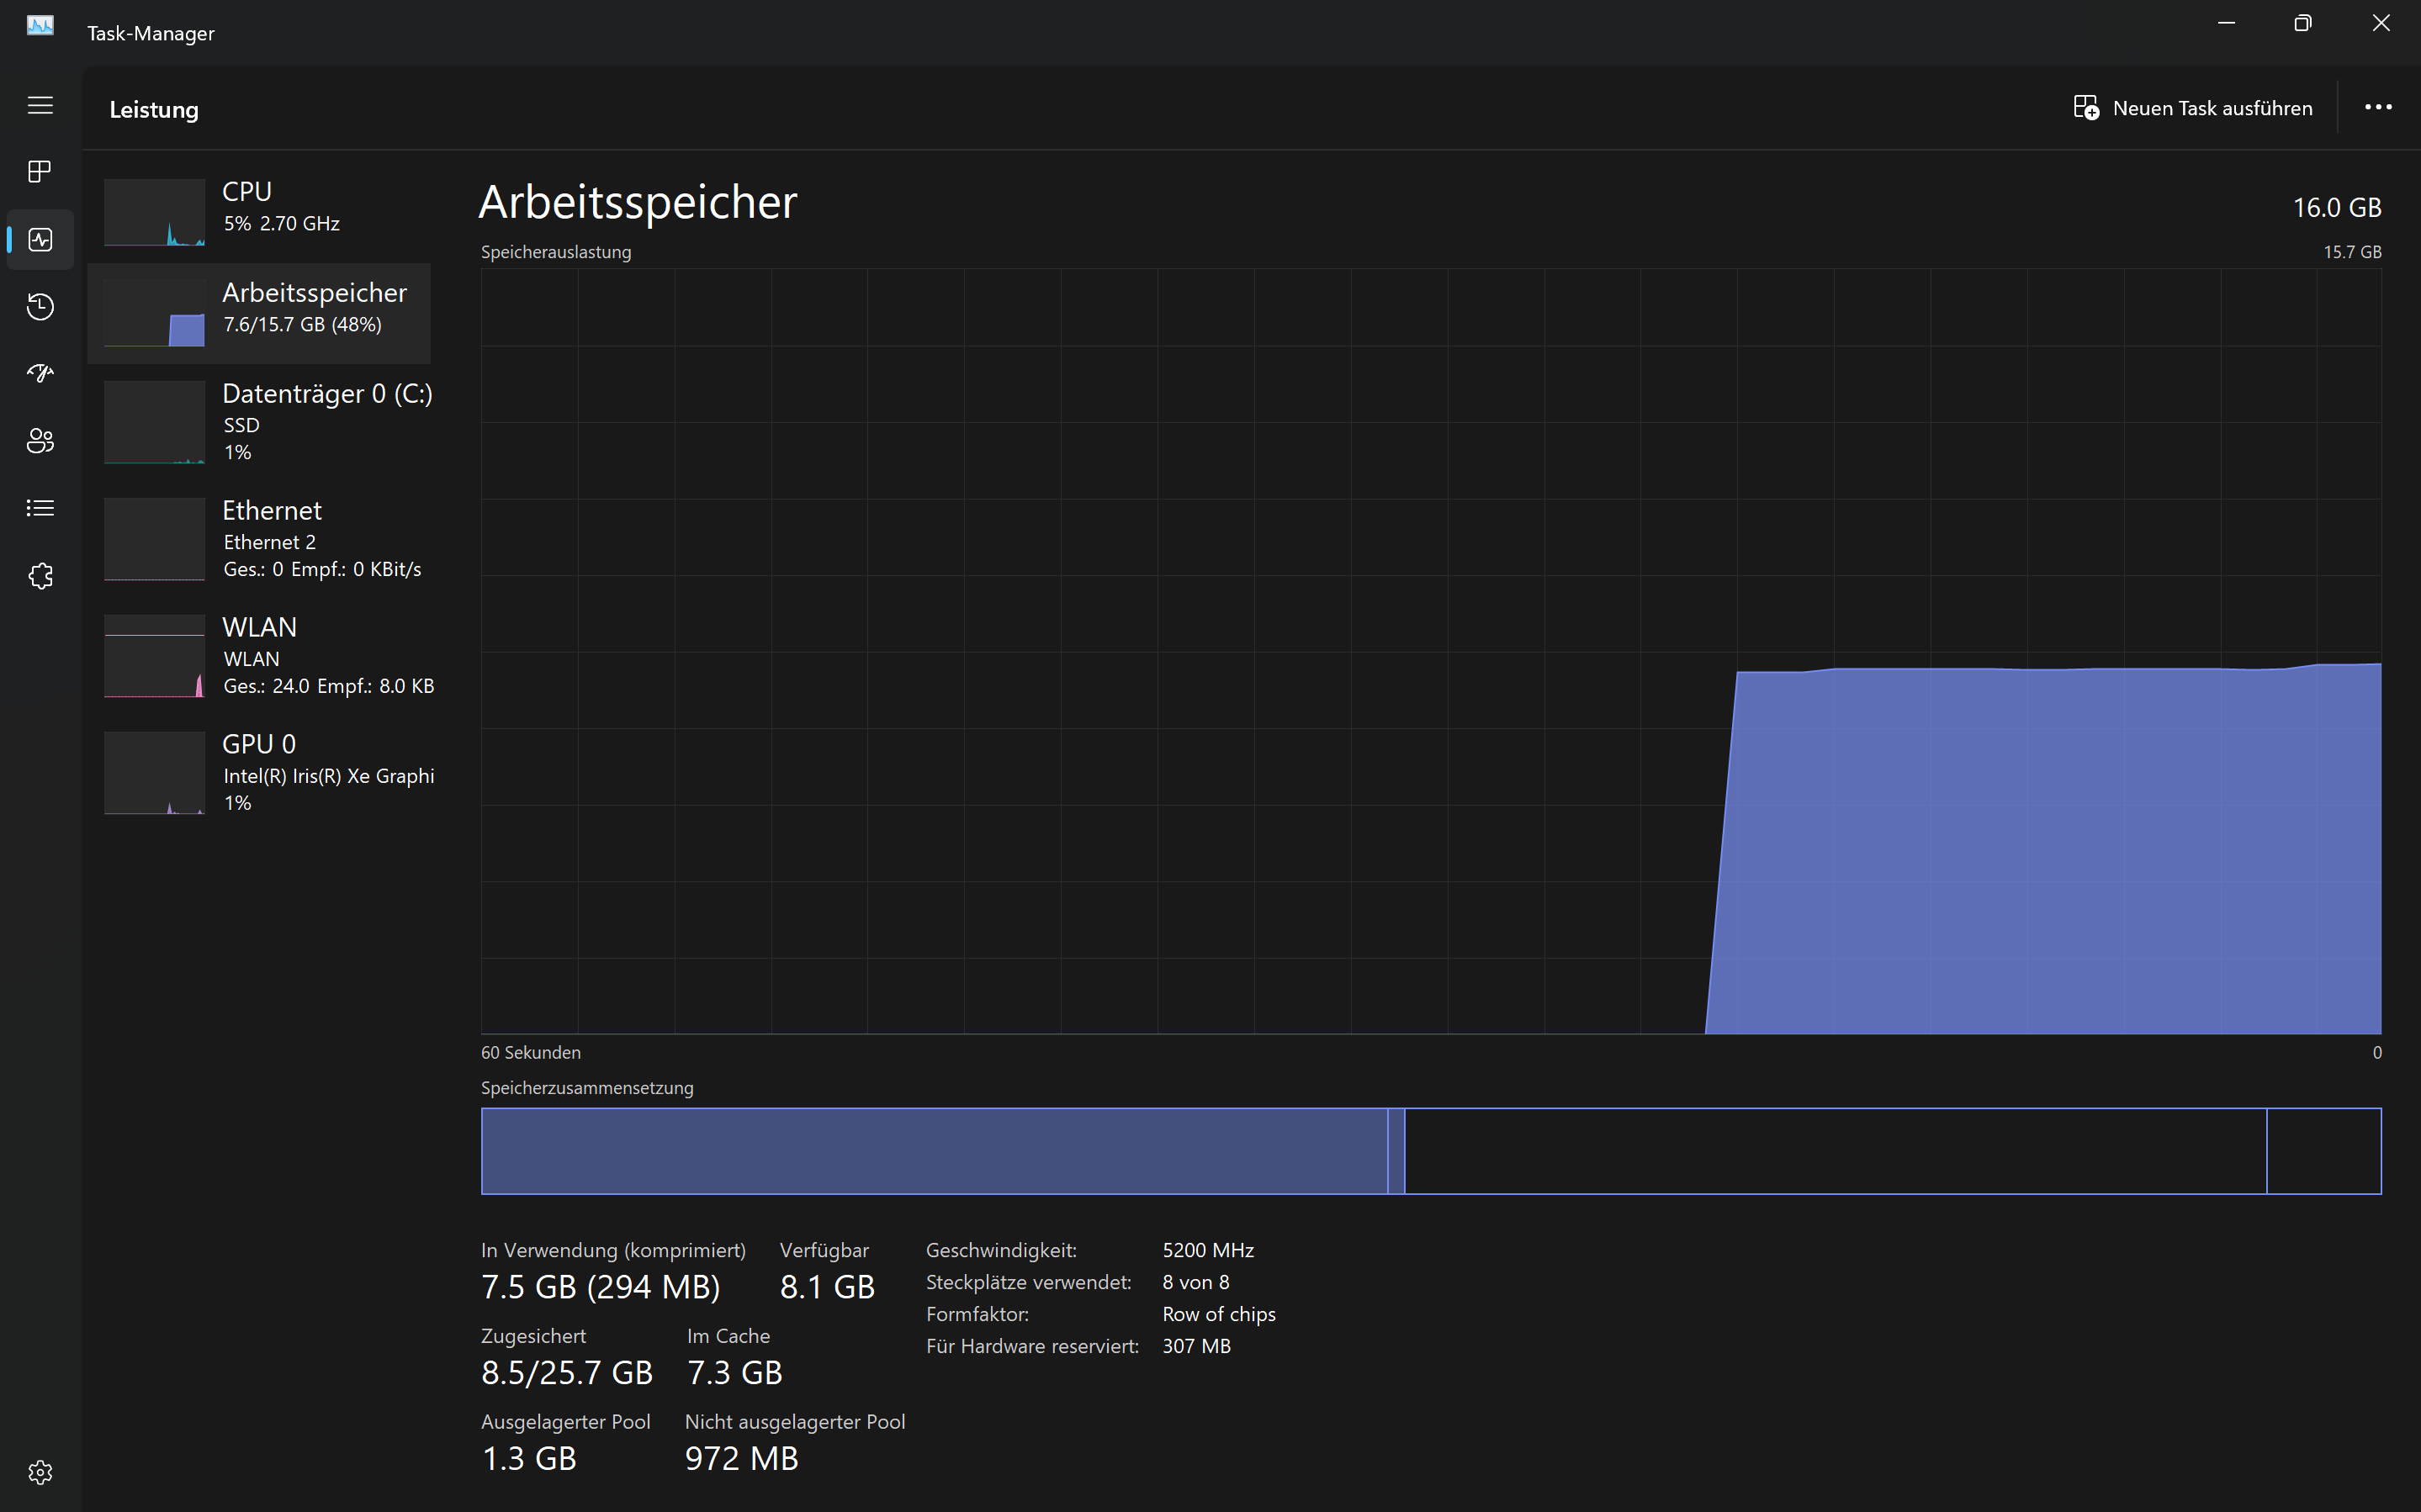Open the Processes page icon
The width and height of the screenshot is (2421, 1512).
coord(40,172)
